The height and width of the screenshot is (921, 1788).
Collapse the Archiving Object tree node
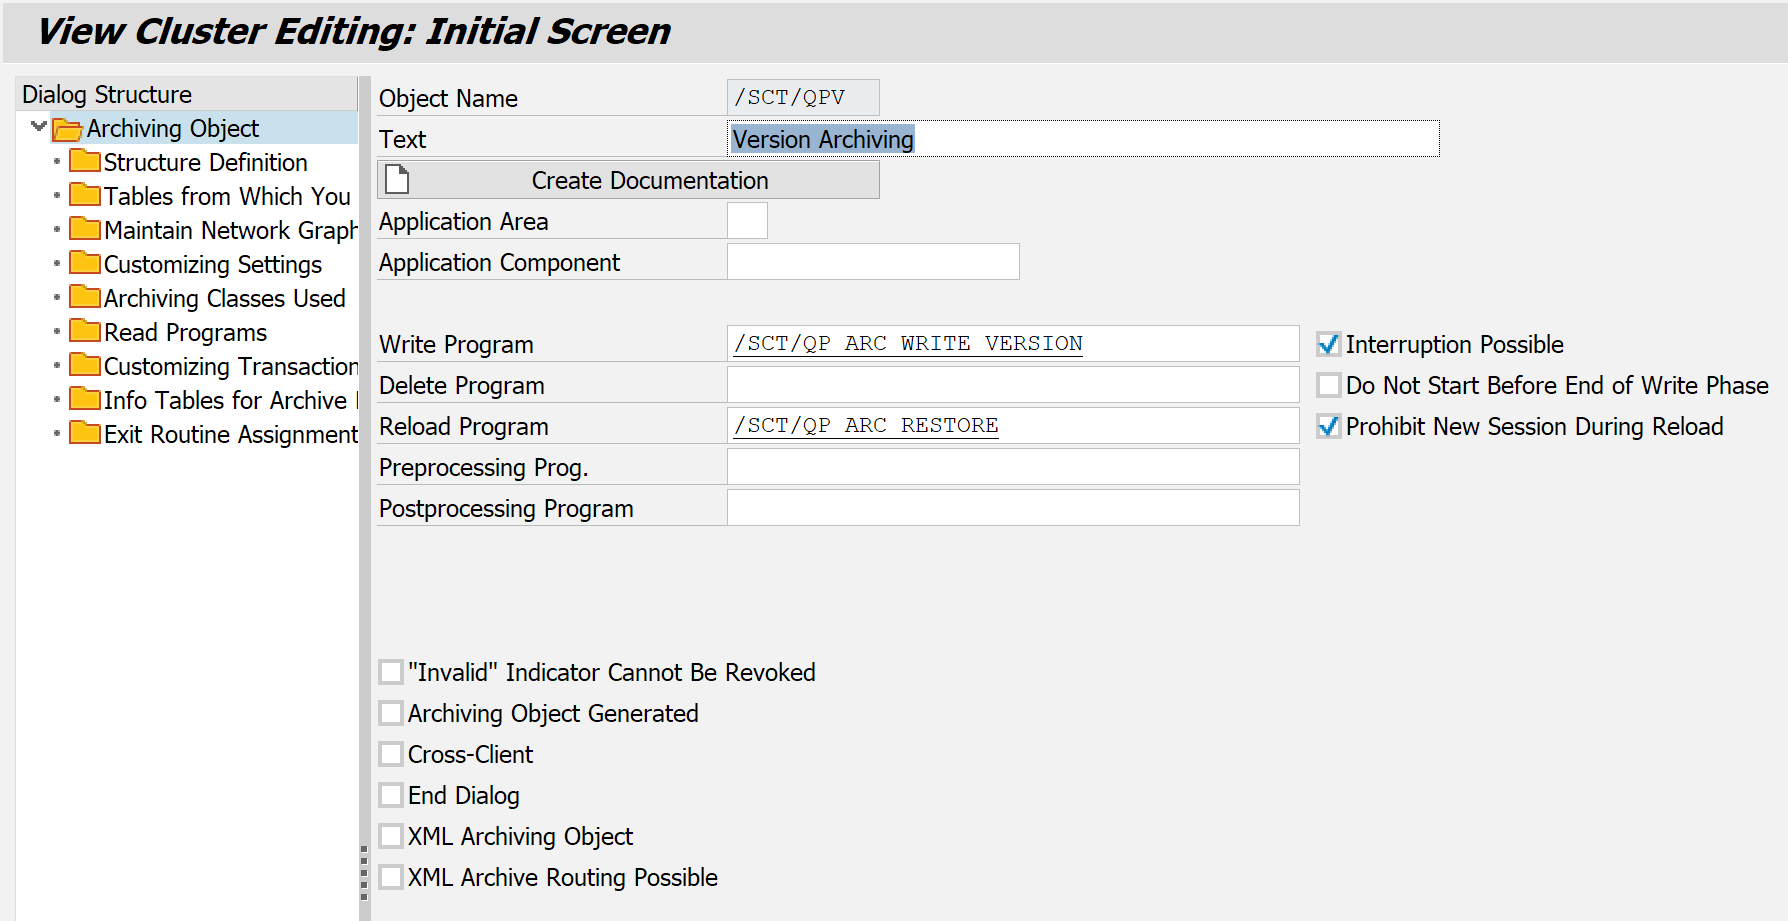[x=39, y=127]
